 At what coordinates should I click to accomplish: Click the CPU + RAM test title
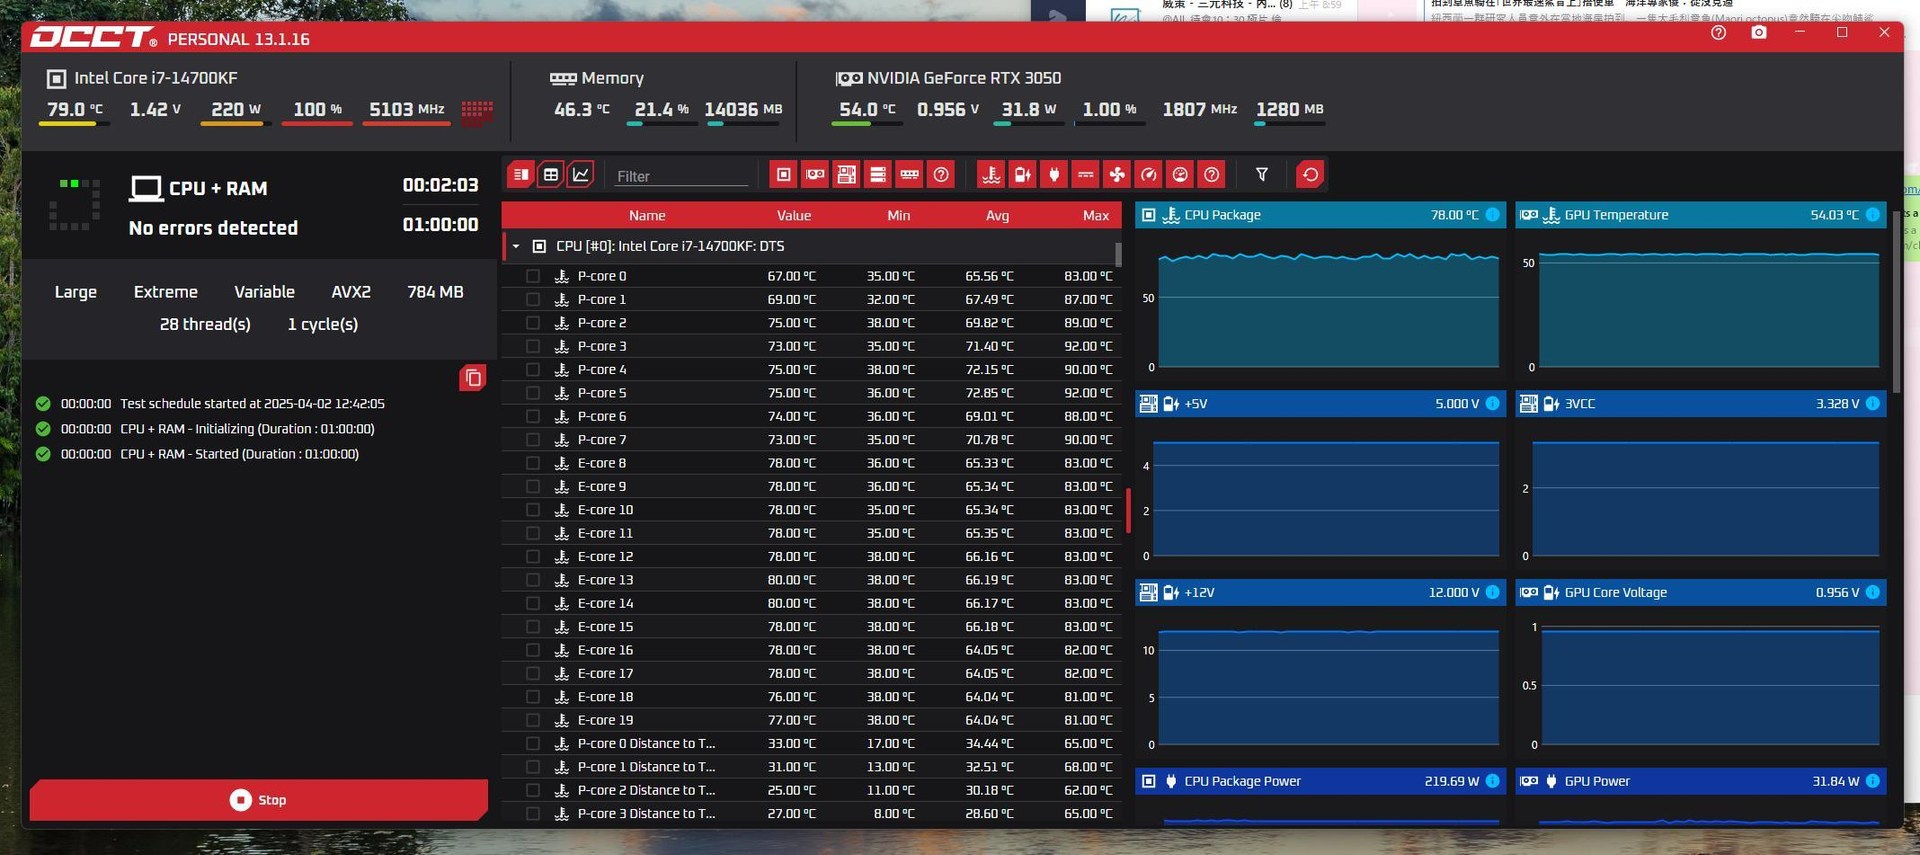pos(218,188)
